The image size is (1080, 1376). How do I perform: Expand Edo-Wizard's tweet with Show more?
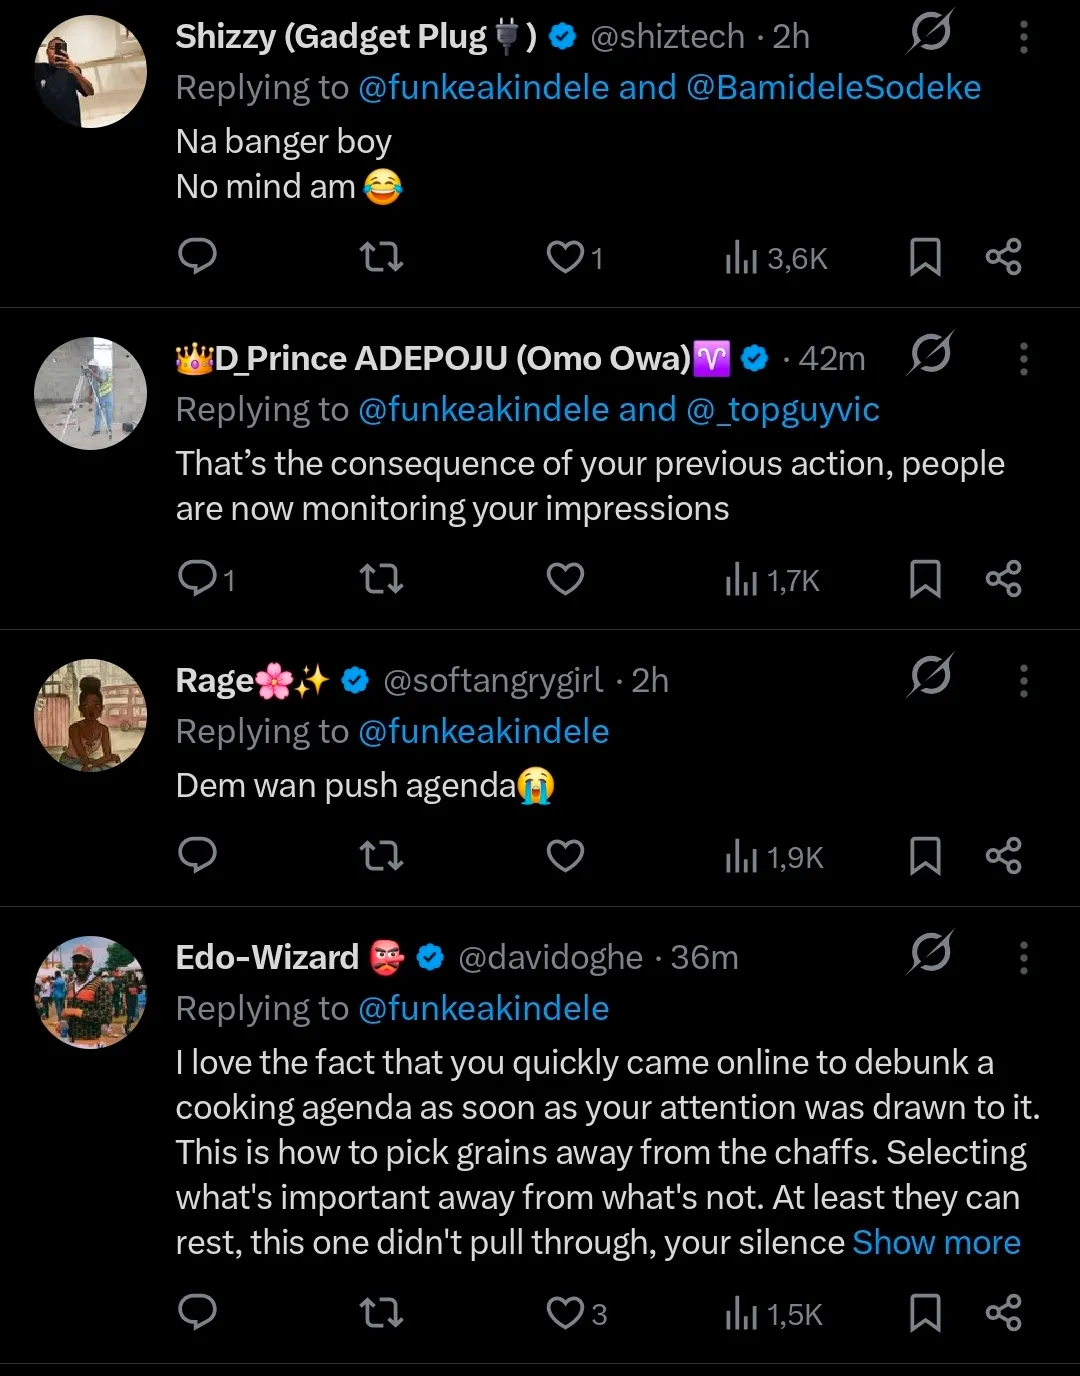pyautogui.click(x=936, y=1242)
